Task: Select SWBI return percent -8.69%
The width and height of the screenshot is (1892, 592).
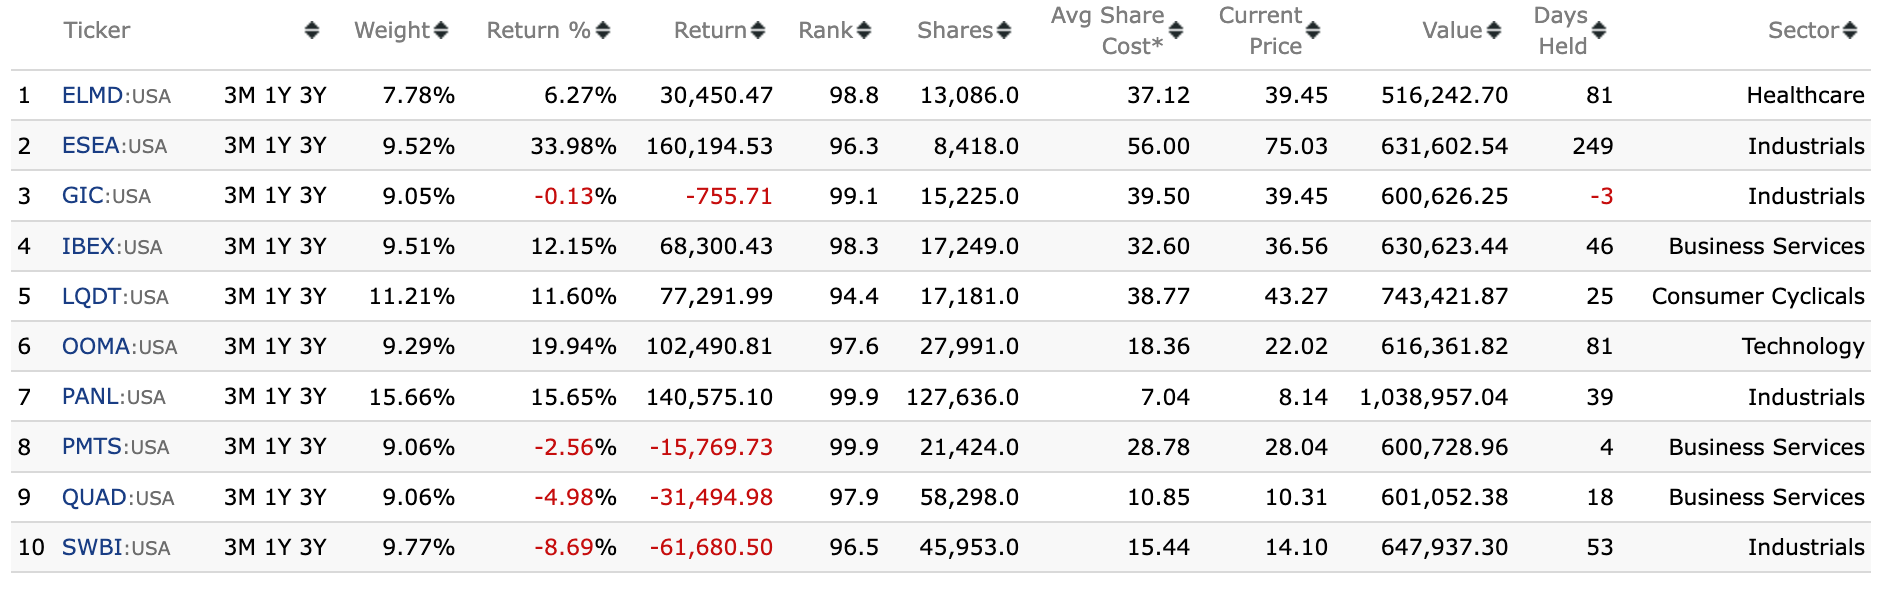Action: (x=575, y=548)
